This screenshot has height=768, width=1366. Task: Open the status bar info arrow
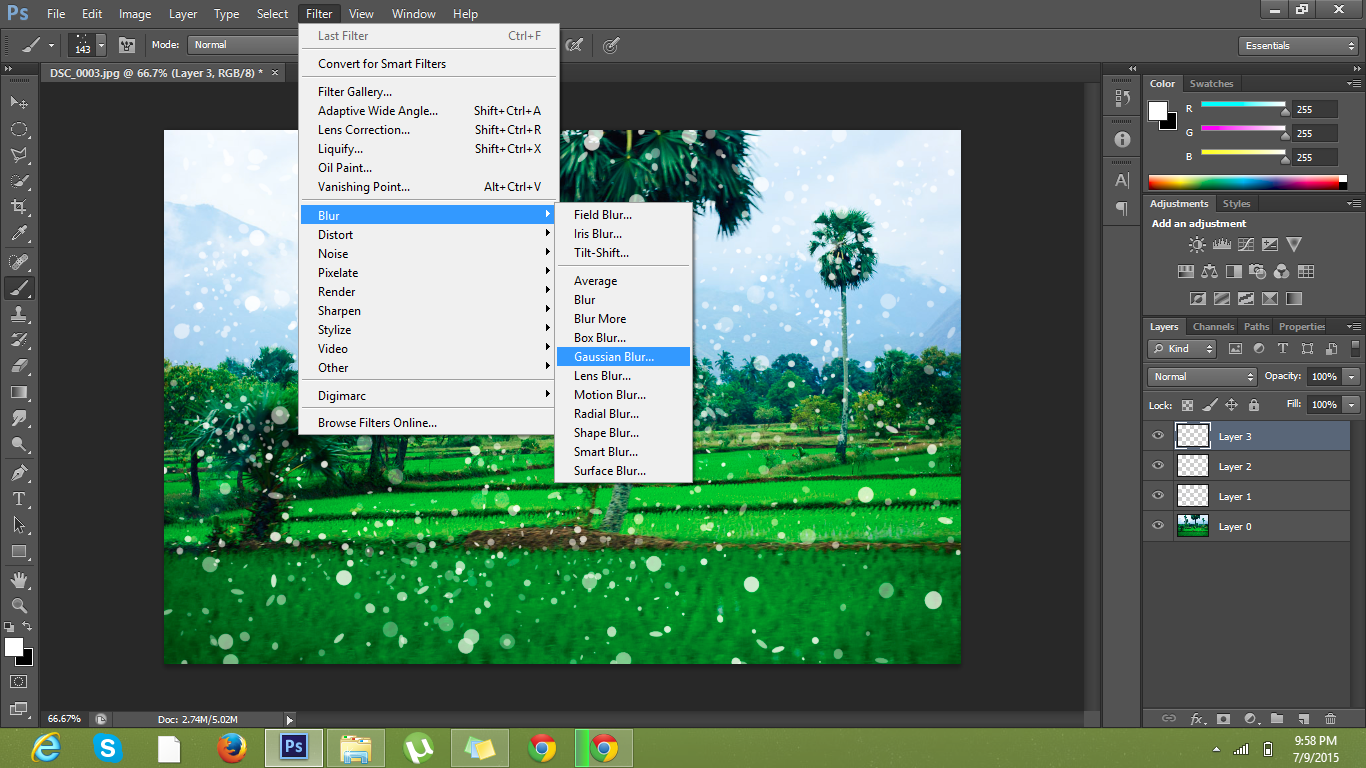(290, 719)
